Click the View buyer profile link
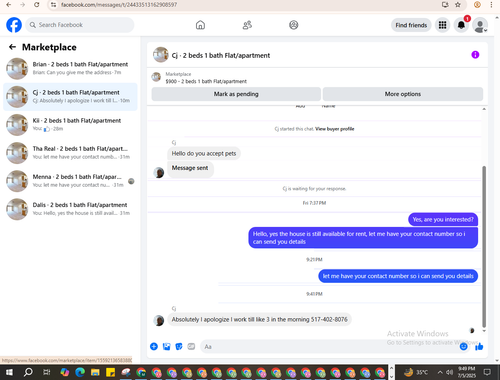 335,129
